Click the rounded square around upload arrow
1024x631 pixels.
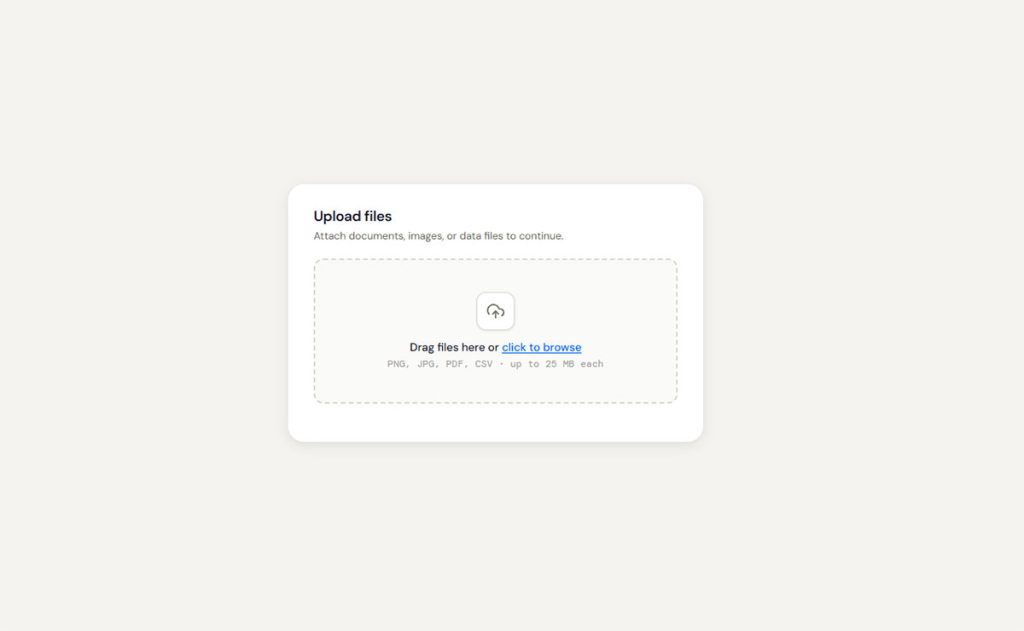click(495, 311)
